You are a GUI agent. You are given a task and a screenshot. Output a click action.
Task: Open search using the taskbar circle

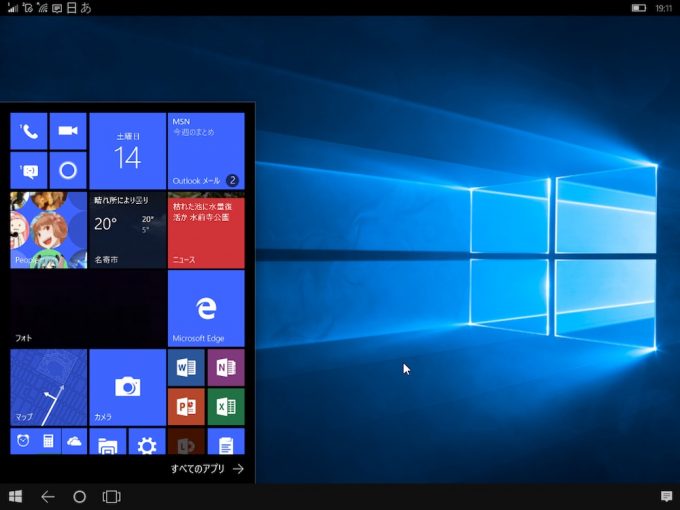pyautogui.click(x=79, y=497)
